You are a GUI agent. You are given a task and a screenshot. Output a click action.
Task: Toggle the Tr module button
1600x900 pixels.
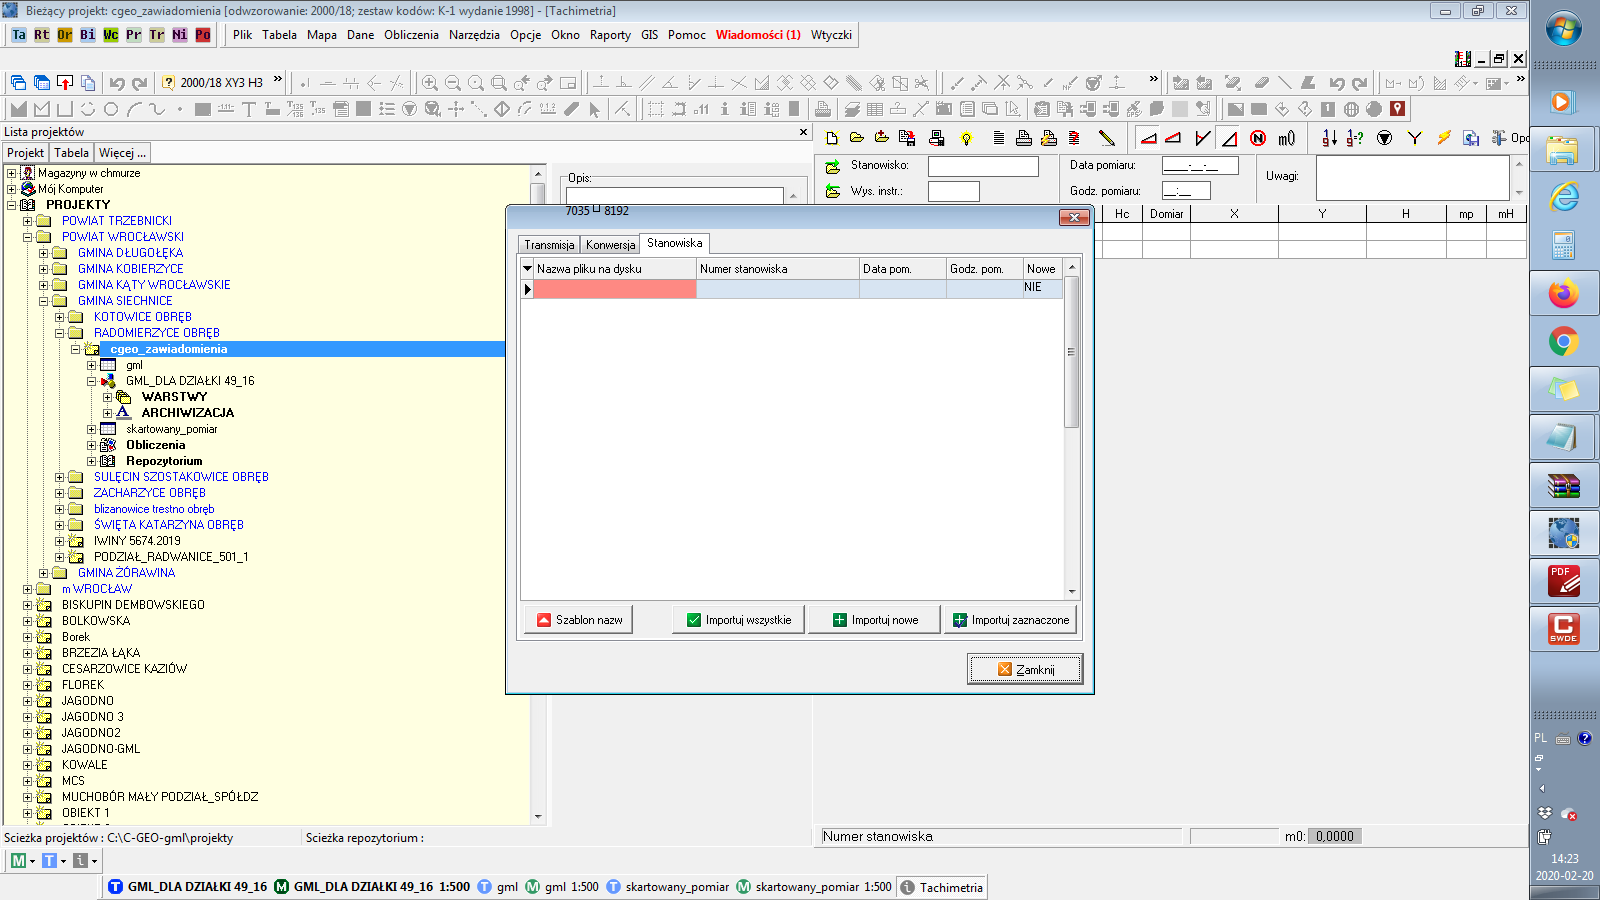[x=157, y=35]
